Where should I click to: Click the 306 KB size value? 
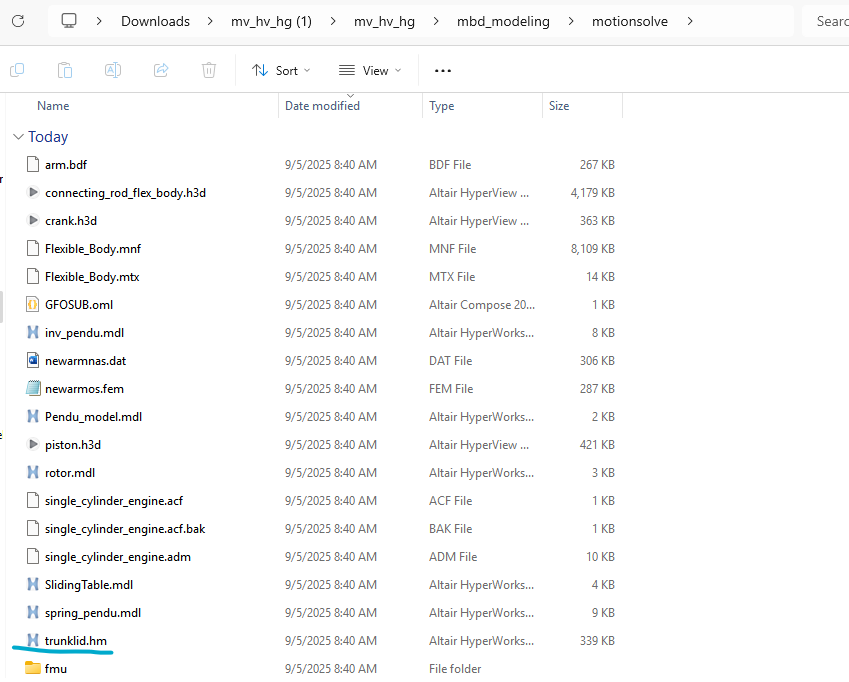point(597,360)
